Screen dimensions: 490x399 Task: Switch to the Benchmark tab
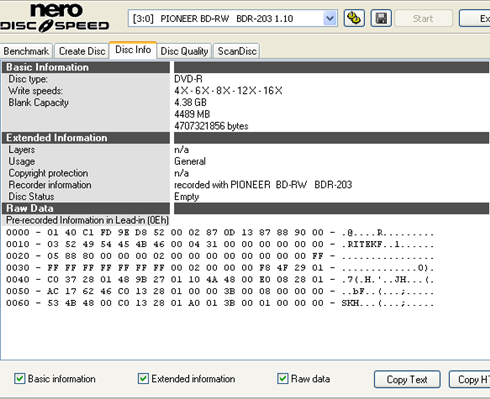[x=26, y=51]
